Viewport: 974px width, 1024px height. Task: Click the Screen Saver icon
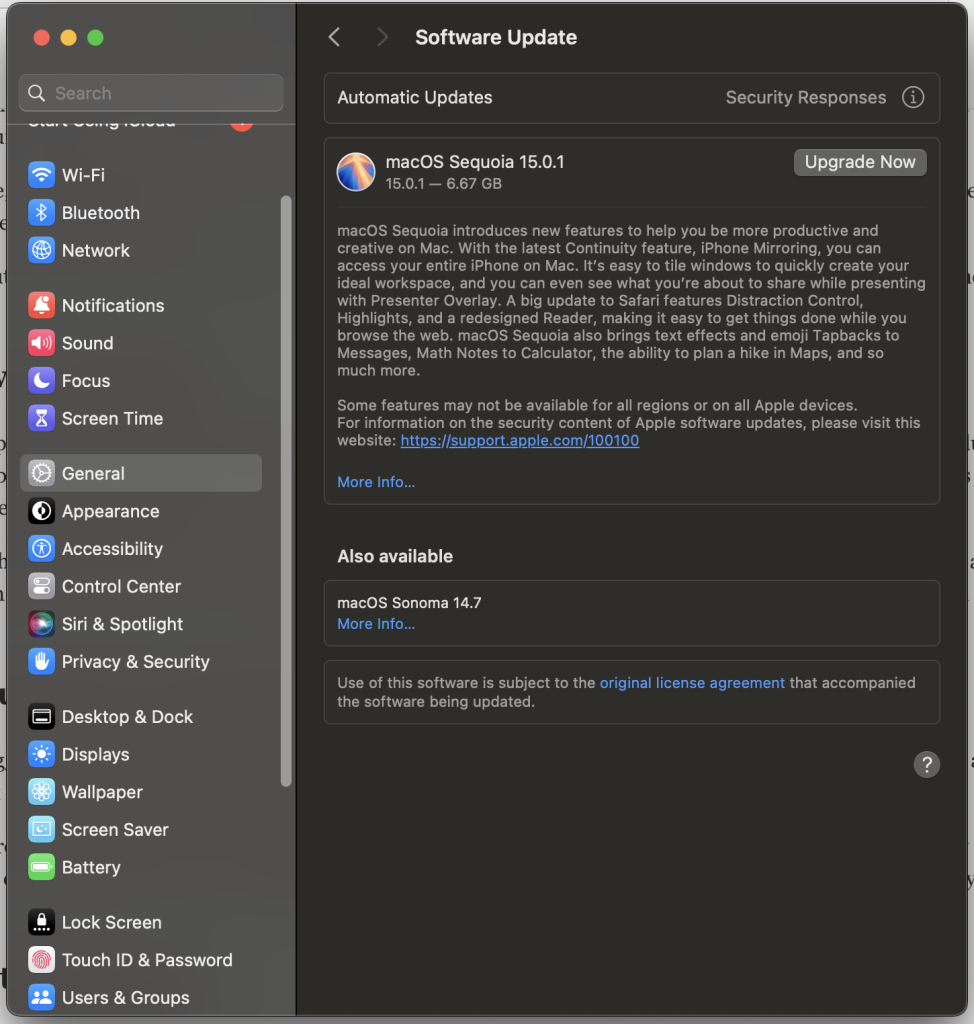[x=41, y=829]
